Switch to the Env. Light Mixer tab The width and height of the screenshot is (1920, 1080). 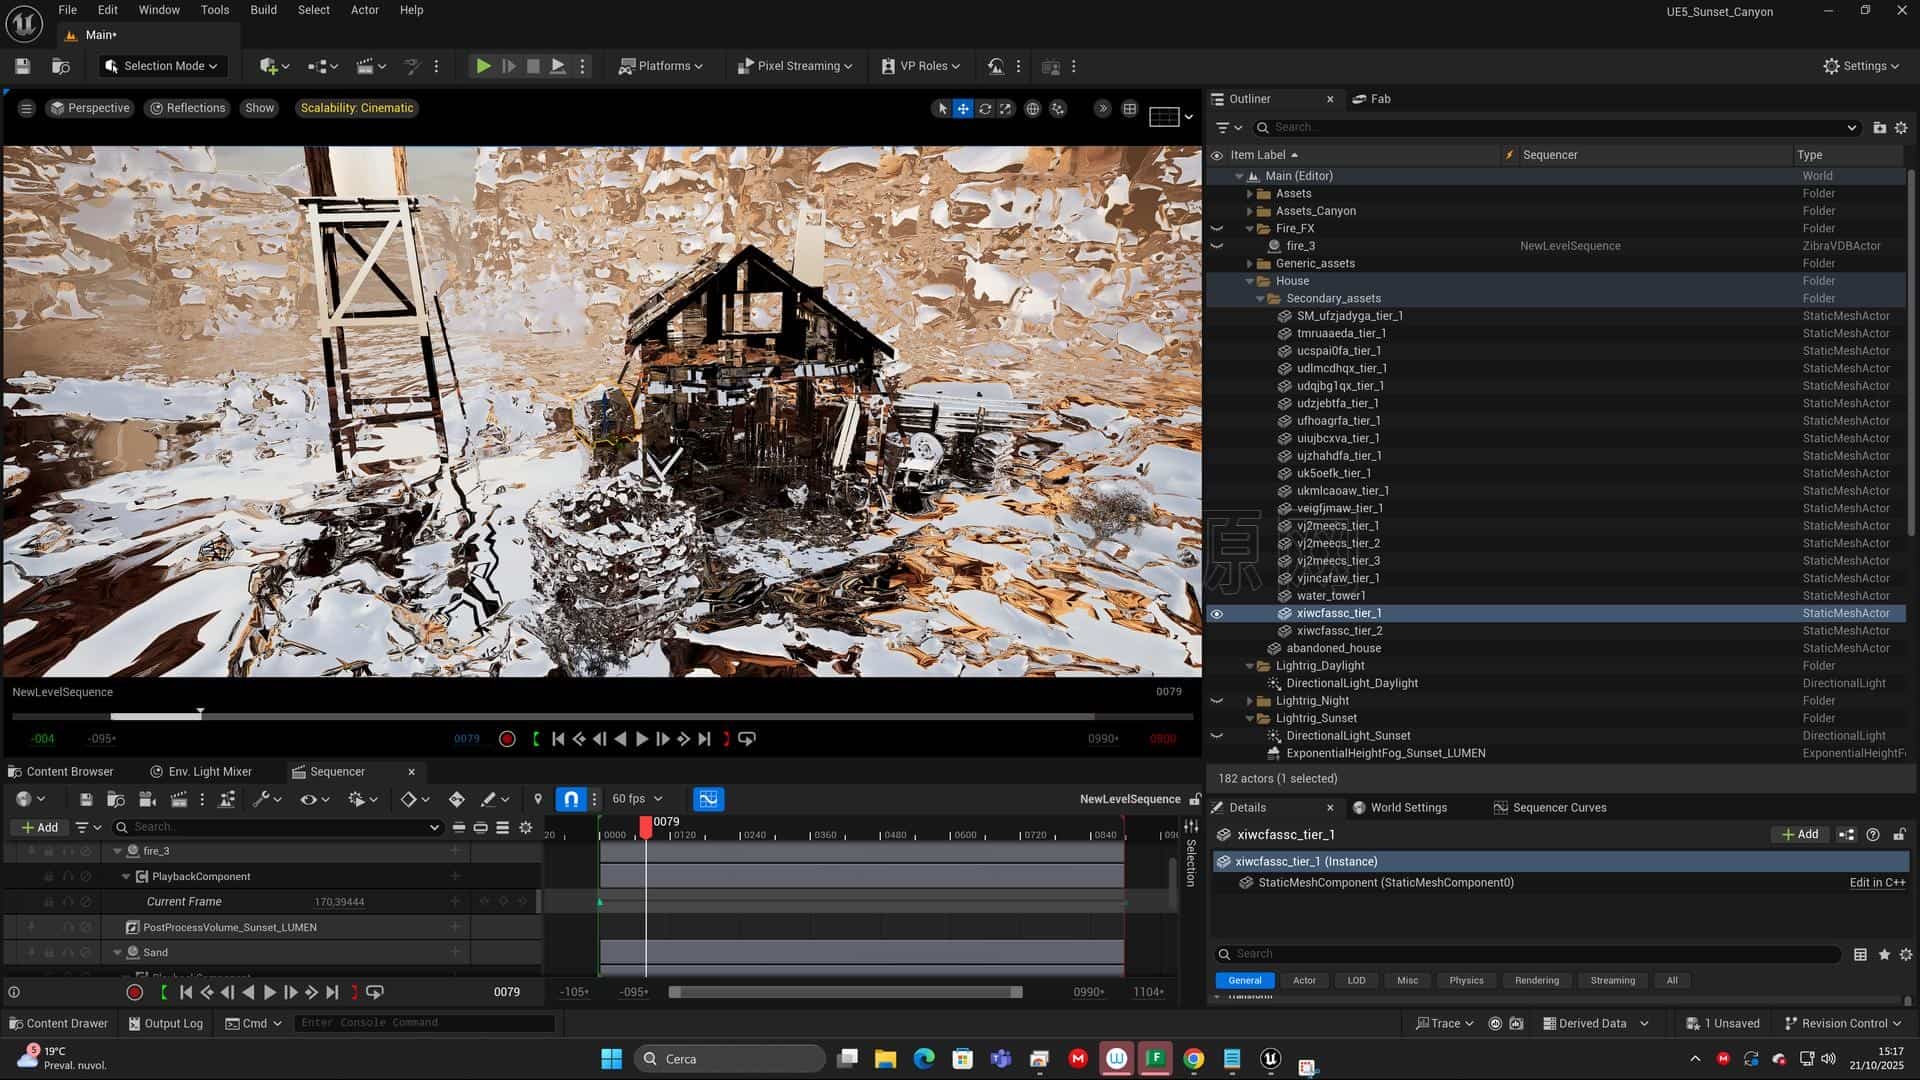click(210, 771)
